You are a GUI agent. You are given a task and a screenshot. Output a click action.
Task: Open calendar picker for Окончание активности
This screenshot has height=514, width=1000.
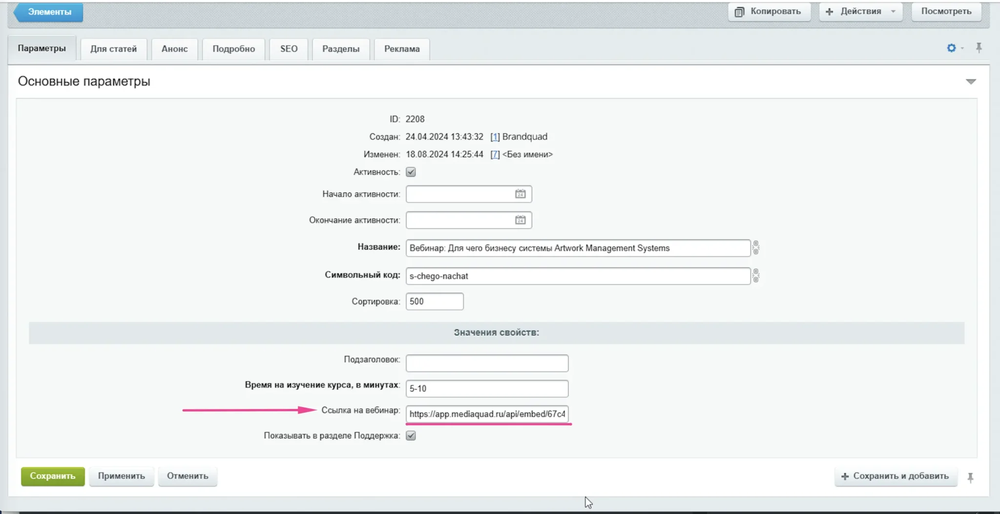click(520, 220)
